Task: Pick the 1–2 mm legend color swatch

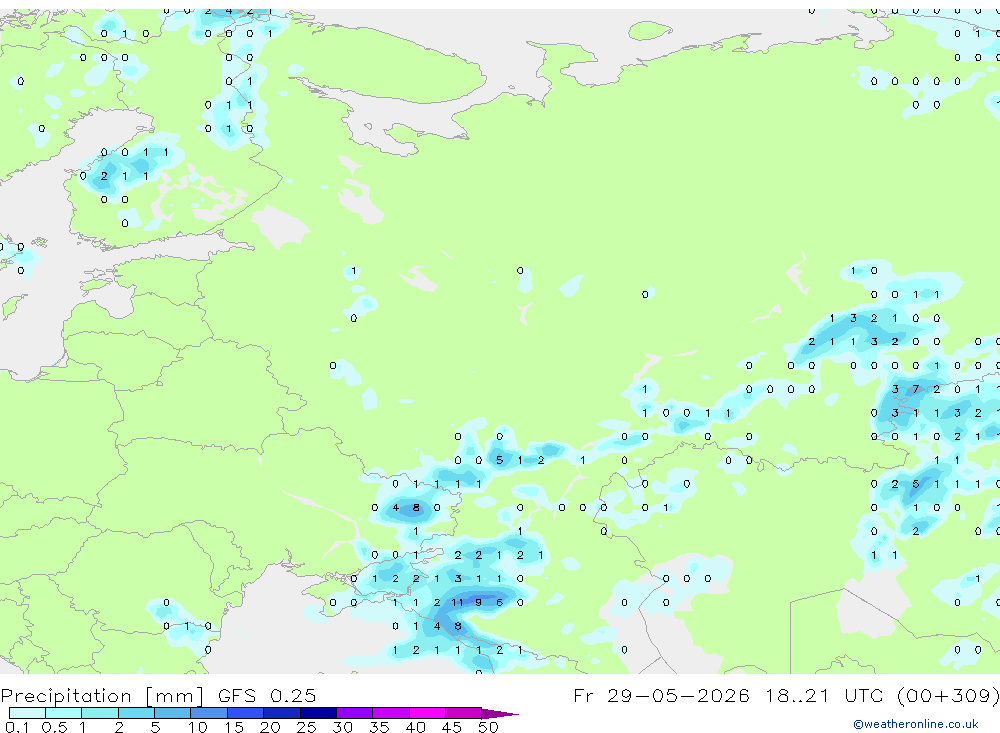Action: (x=100, y=713)
